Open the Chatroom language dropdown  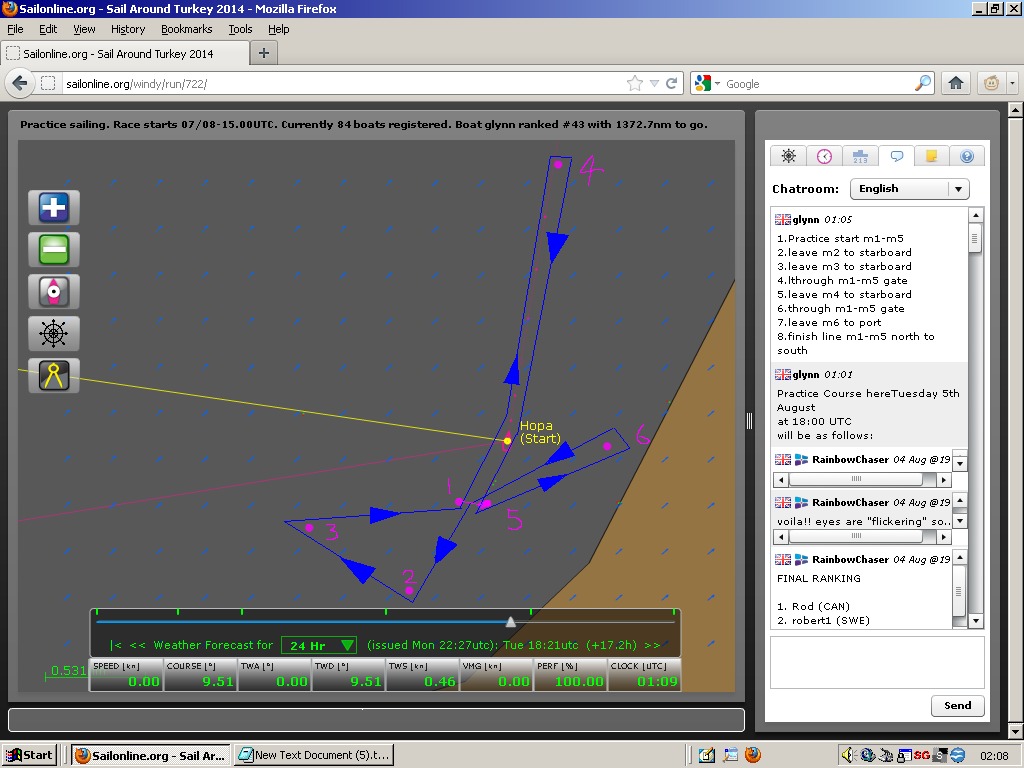[909, 189]
